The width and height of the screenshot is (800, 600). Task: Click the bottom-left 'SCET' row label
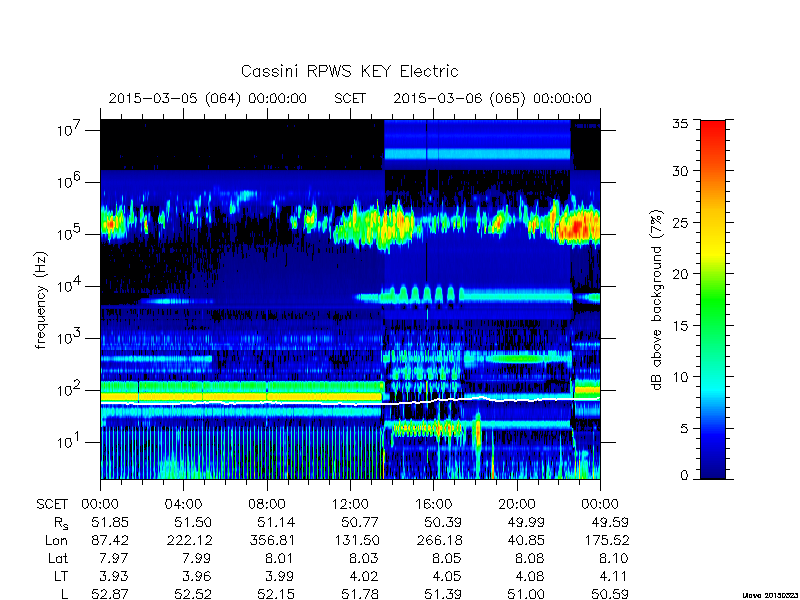tap(52, 504)
